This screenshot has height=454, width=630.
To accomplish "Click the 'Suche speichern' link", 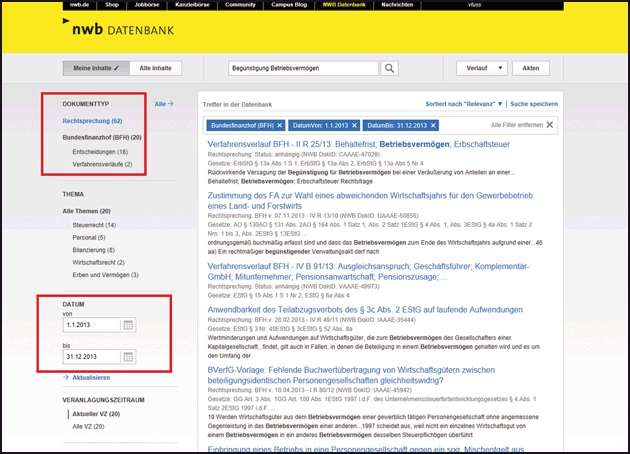I will (534, 103).
